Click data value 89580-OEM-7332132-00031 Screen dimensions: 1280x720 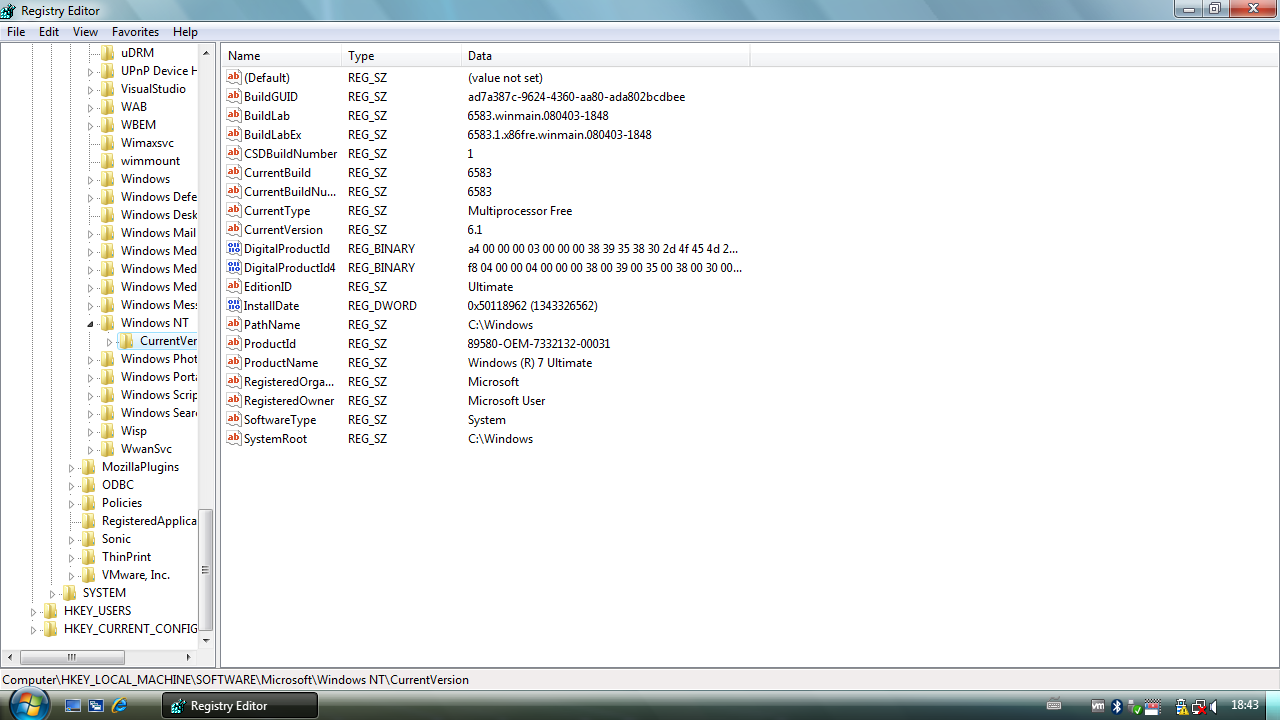point(539,344)
